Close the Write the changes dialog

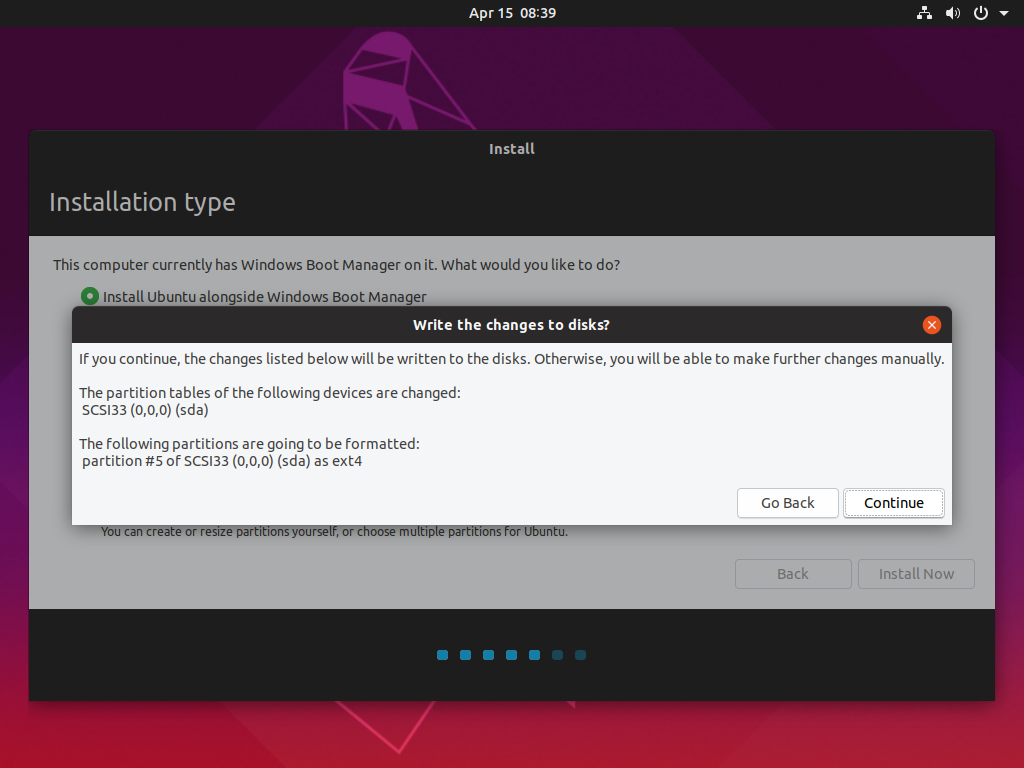coord(931,325)
